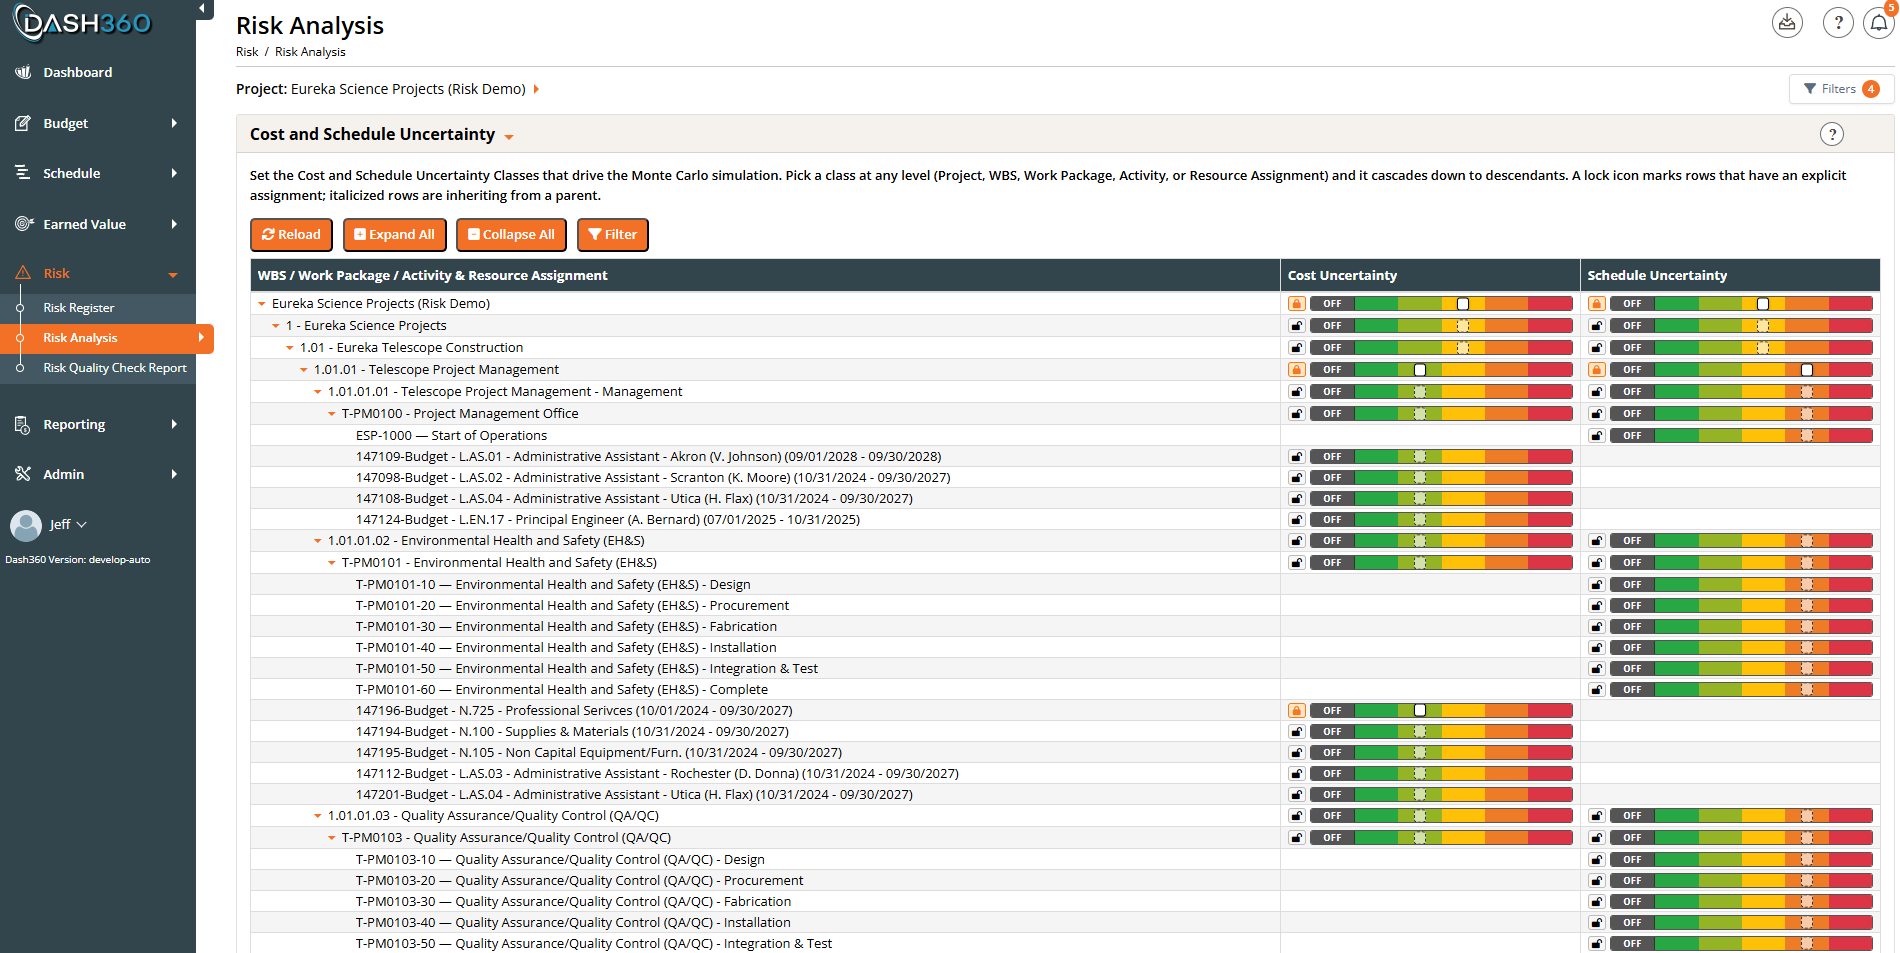Image resolution: width=1900 pixels, height=953 pixels.
Task: Toggle schedule OFF switch for T-PM0103-40 Installation
Action: coord(1632,922)
